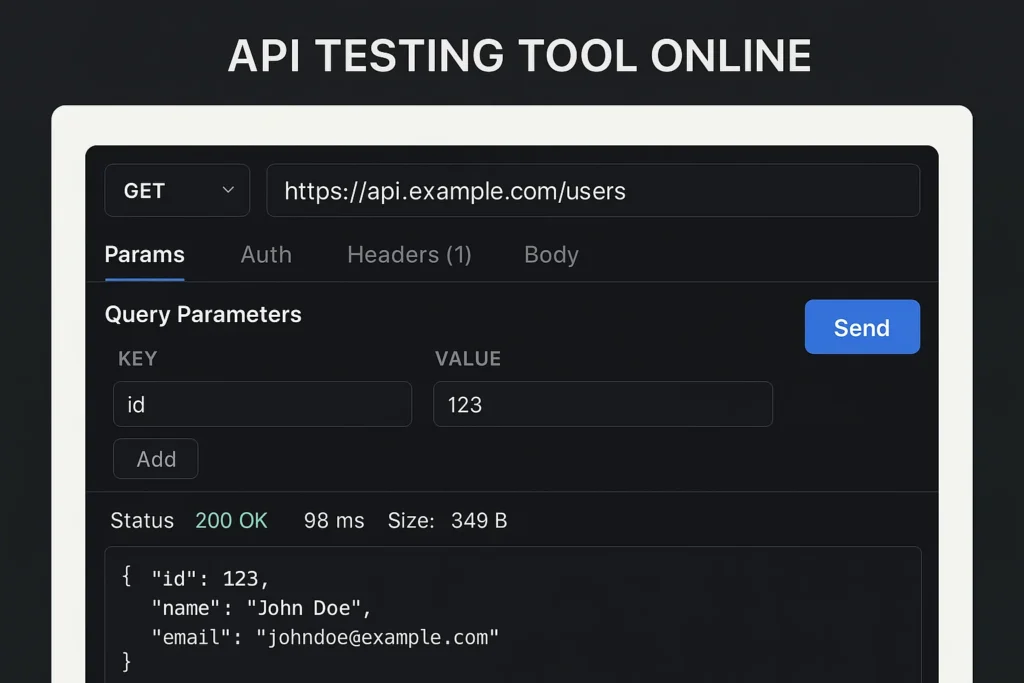Click inside the JSON response area
The width and height of the screenshot is (1024, 683).
click(512, 612)
